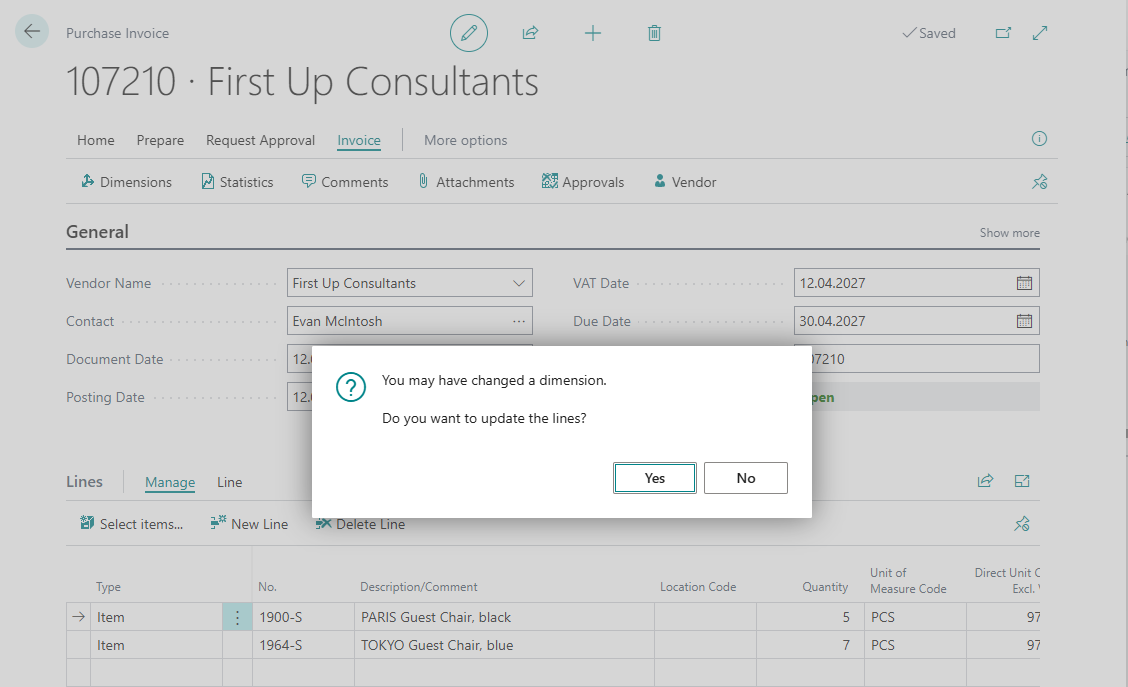Open Dimensions action
This screenshot has height=687, width=1128.
click(127, 182)
